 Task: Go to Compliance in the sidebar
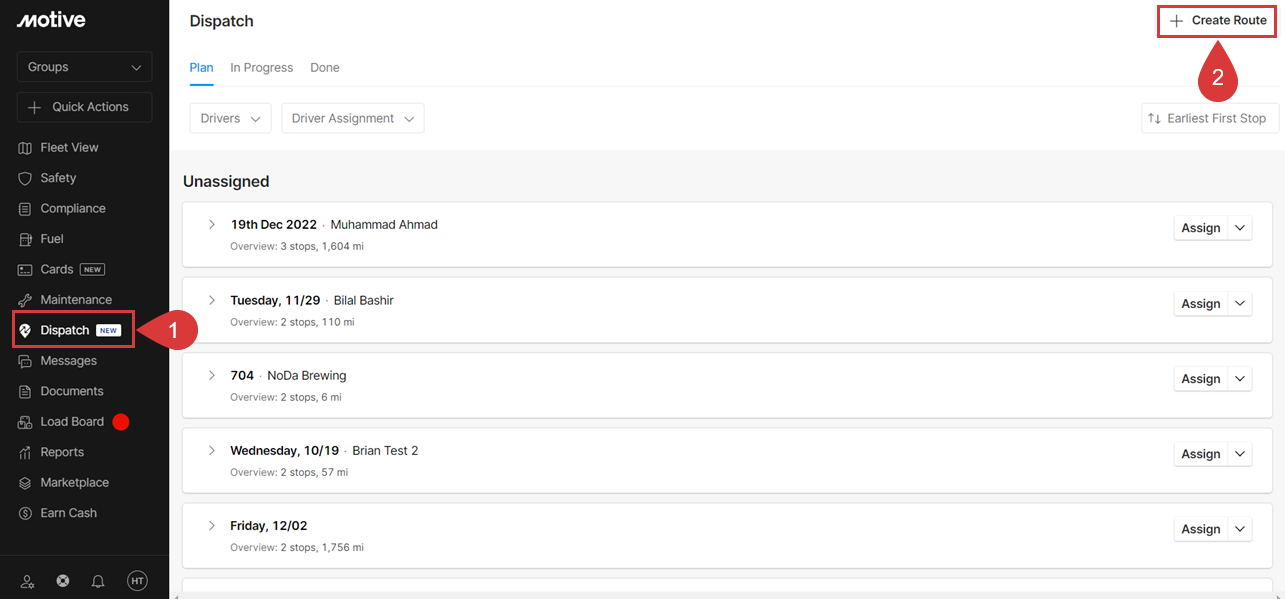coord(62,208)
